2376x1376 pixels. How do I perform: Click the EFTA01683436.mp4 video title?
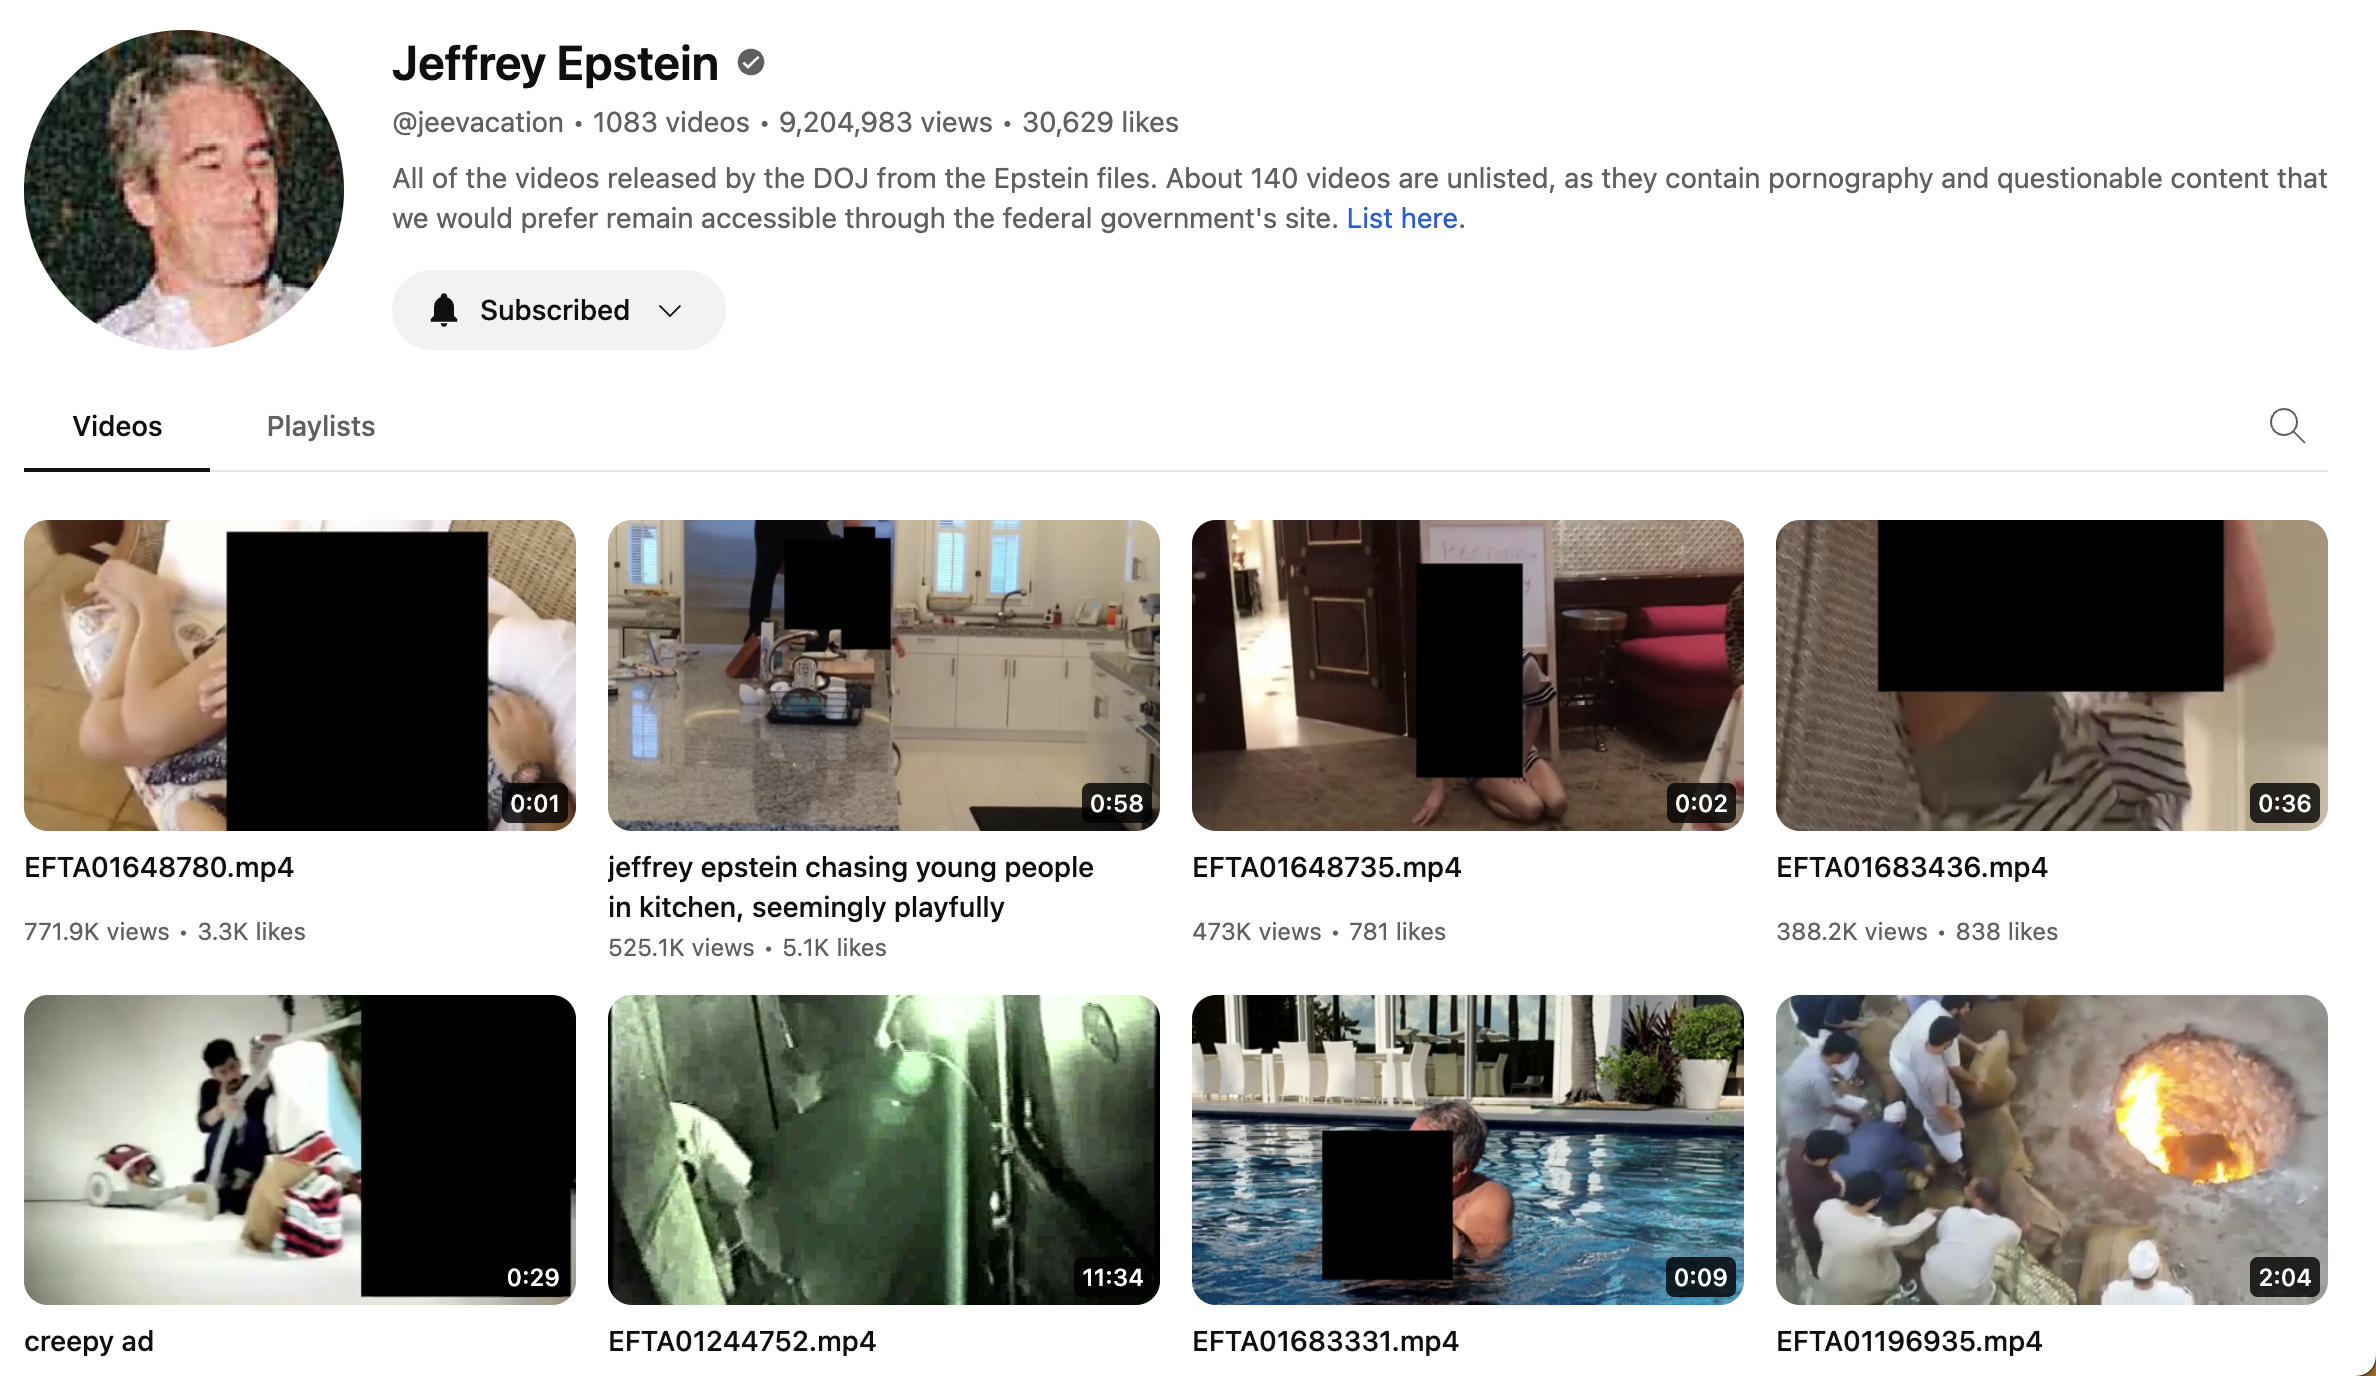tap(1912, 867)
